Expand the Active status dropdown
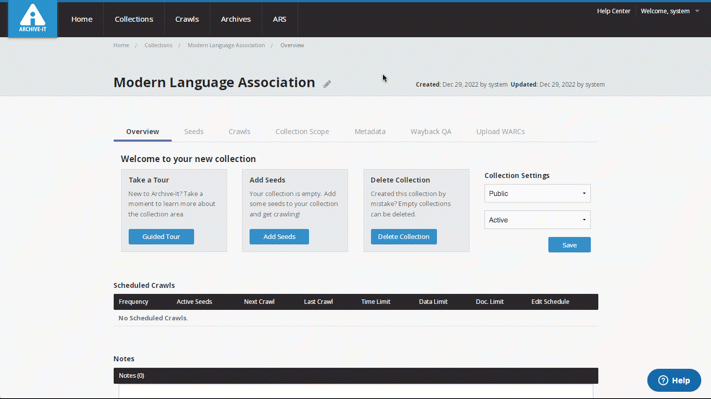This screenshot has height=399, width=711. (537, 220)
